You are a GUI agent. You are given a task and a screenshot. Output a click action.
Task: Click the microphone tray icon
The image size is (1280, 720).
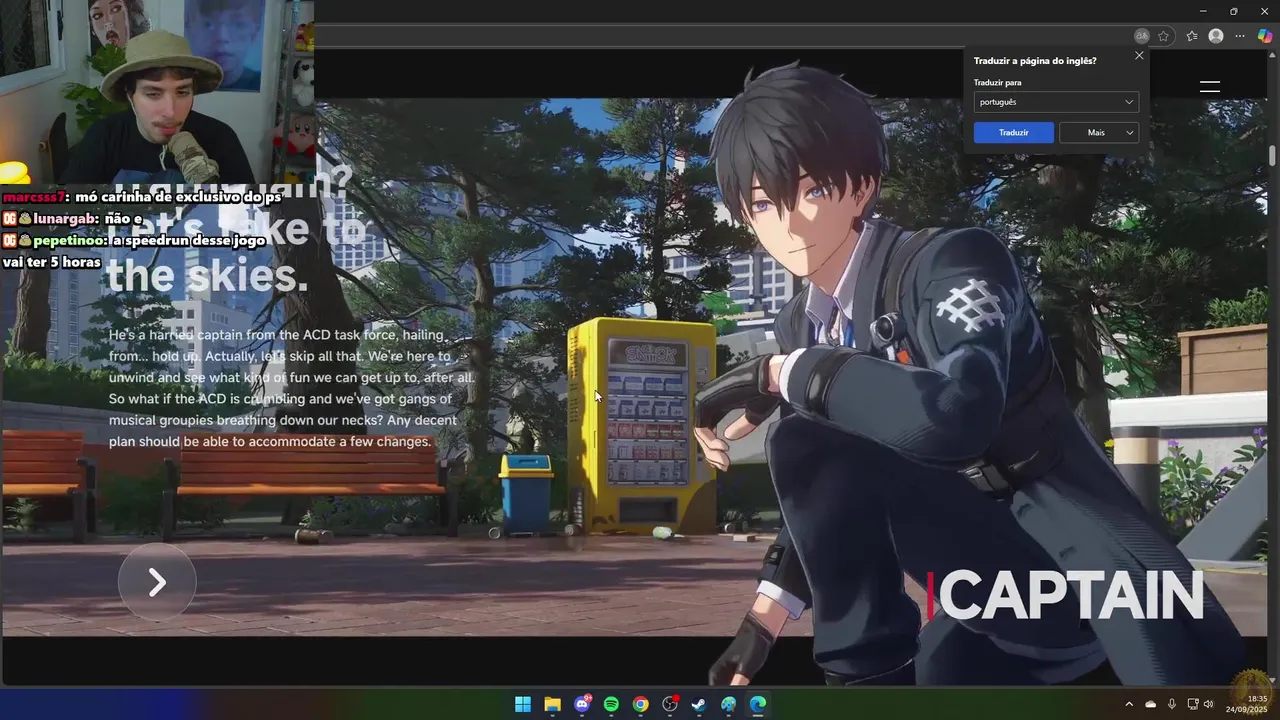[1171, 704]
